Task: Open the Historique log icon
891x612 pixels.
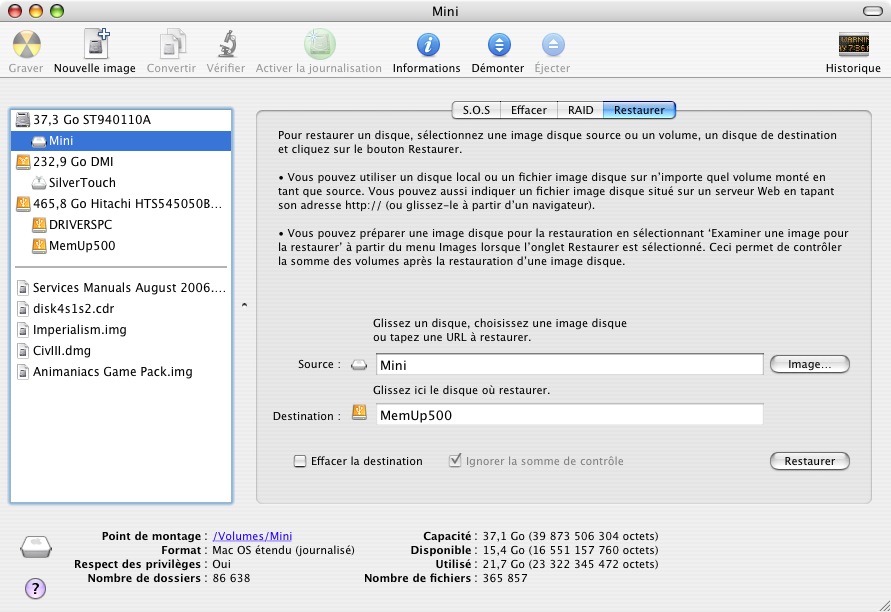Action: 853,44
